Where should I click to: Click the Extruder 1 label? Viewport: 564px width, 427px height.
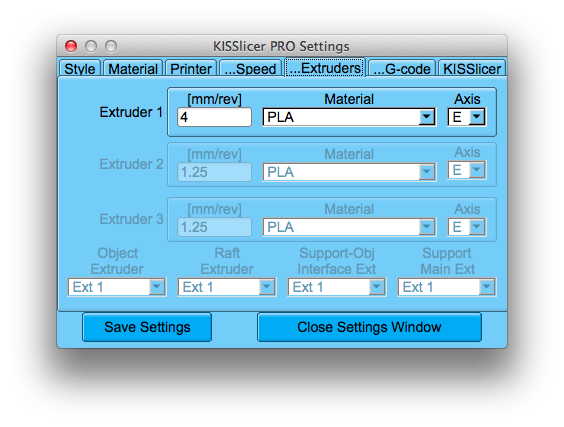(x=131, y=112)
